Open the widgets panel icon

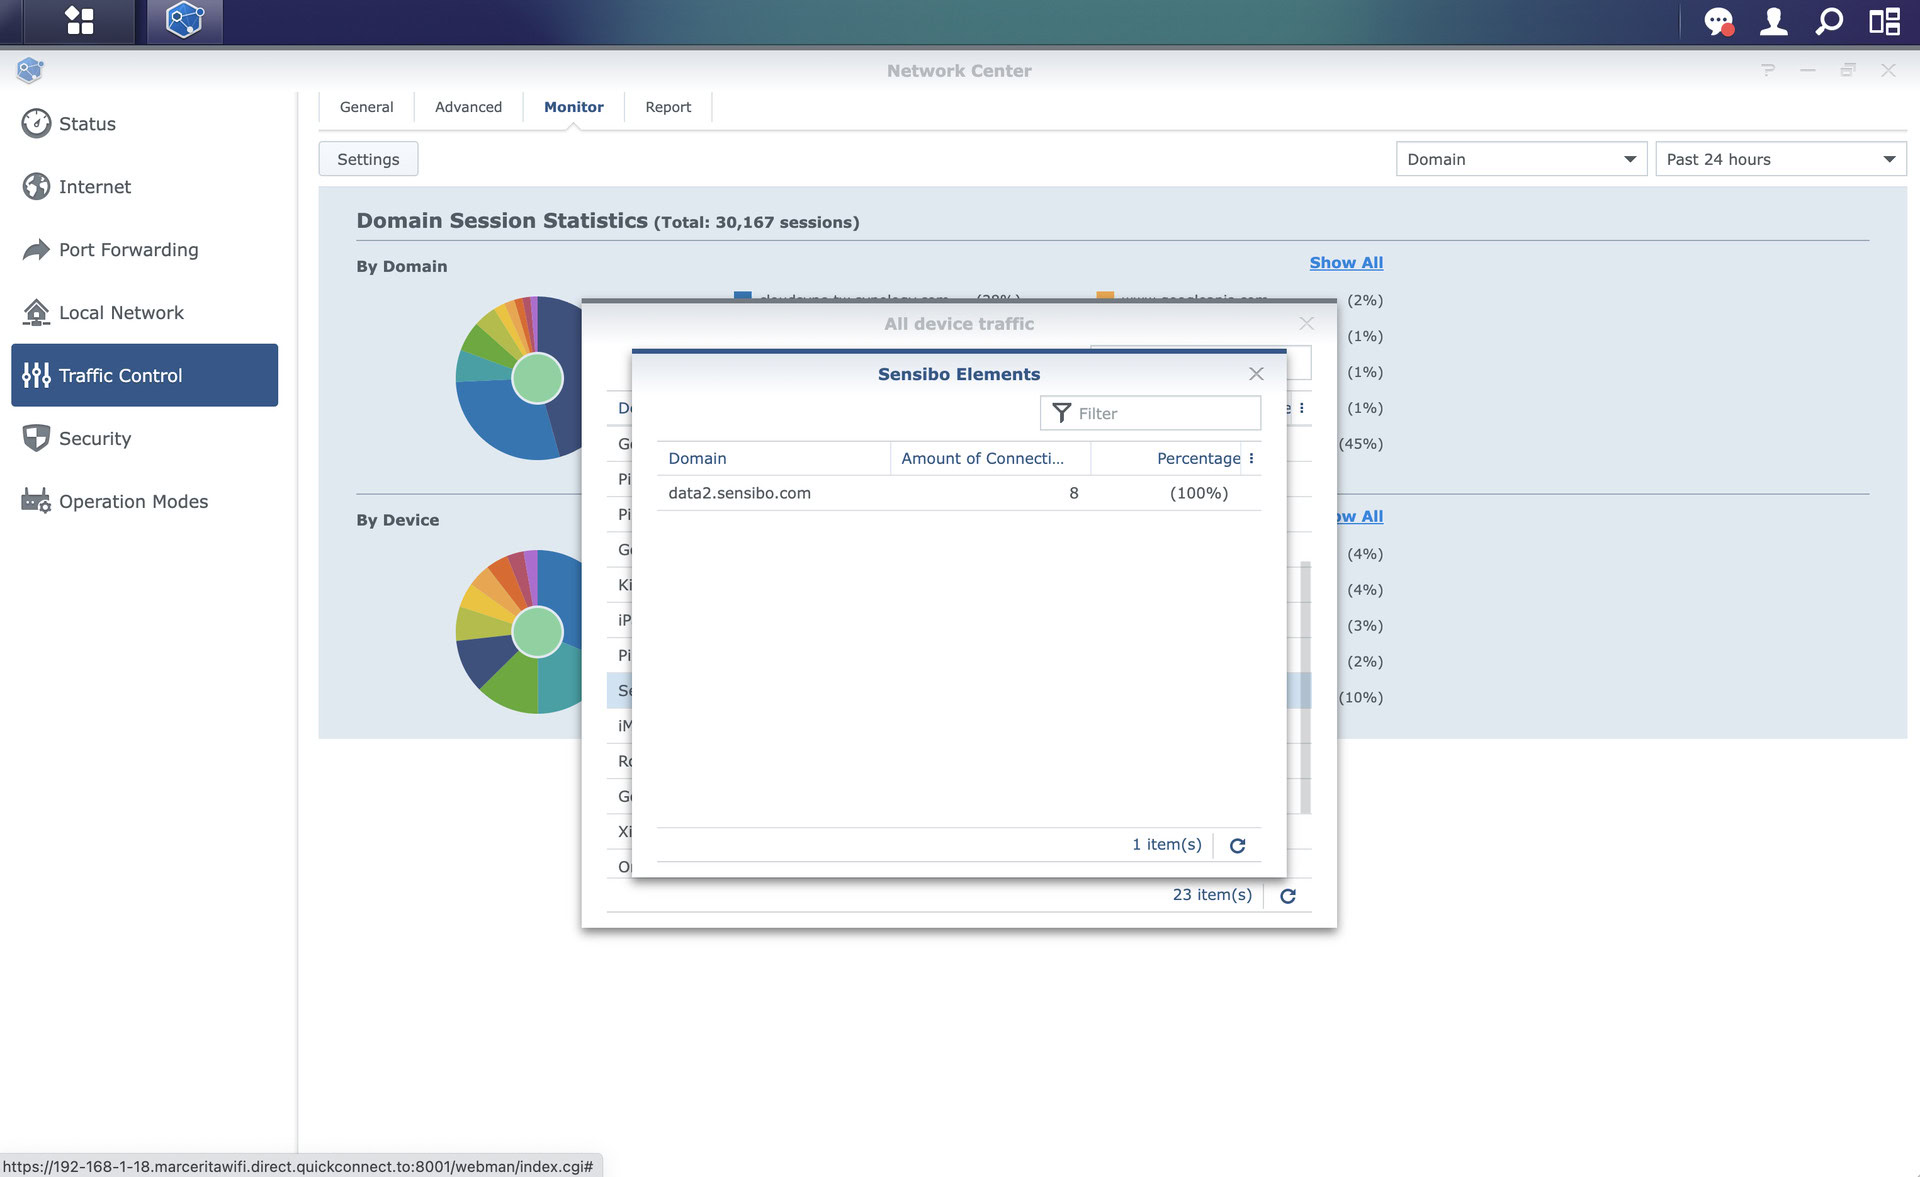[1884, 21]
